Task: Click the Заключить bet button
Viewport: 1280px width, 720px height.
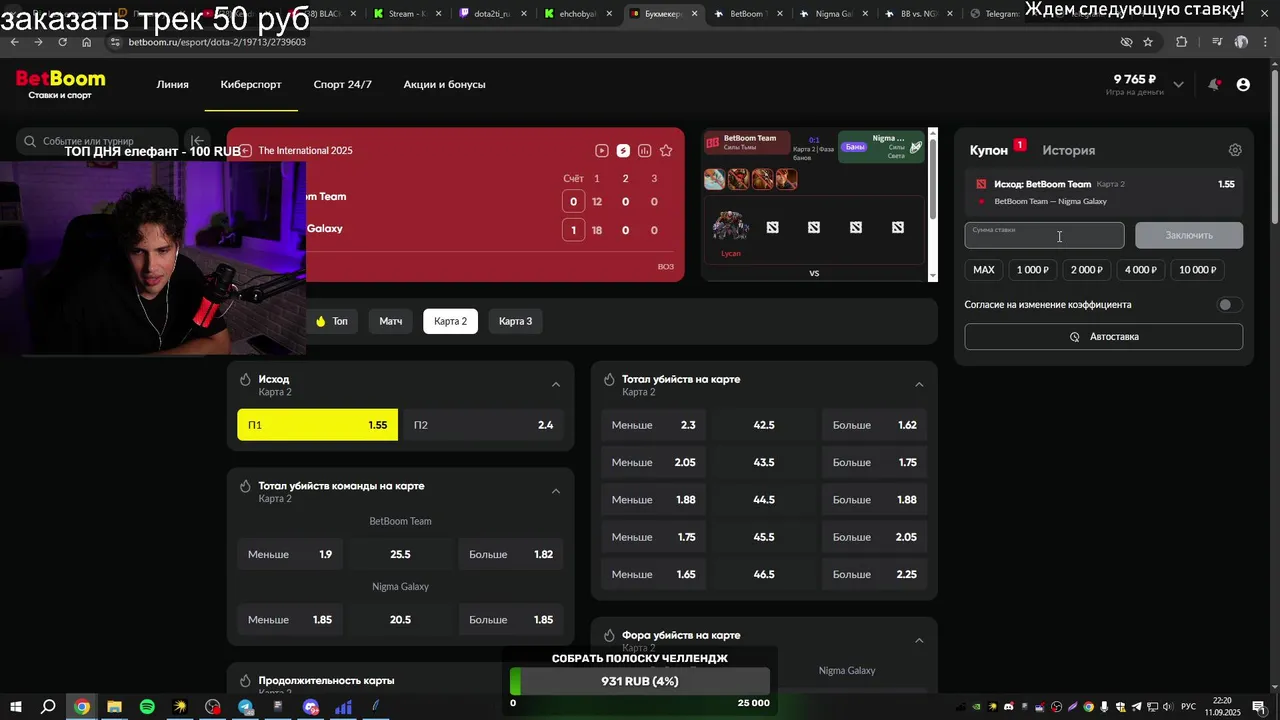Action: pyautogui.click(x=1189, y=235)
